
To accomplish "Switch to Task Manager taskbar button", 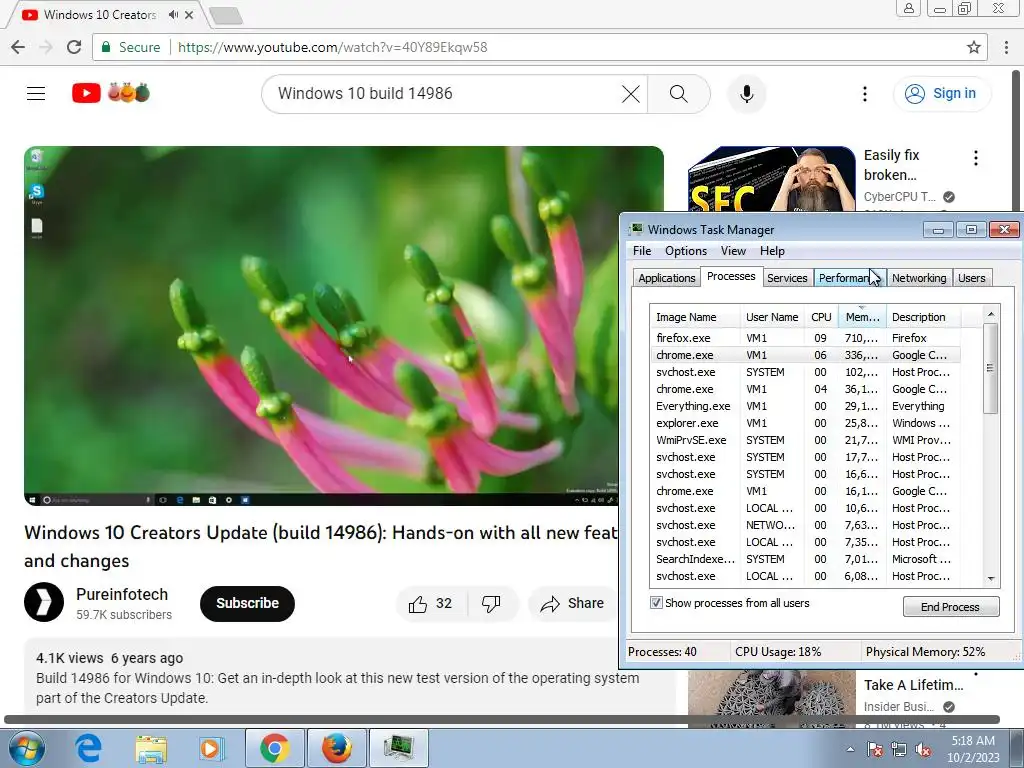I will (398, 748).
